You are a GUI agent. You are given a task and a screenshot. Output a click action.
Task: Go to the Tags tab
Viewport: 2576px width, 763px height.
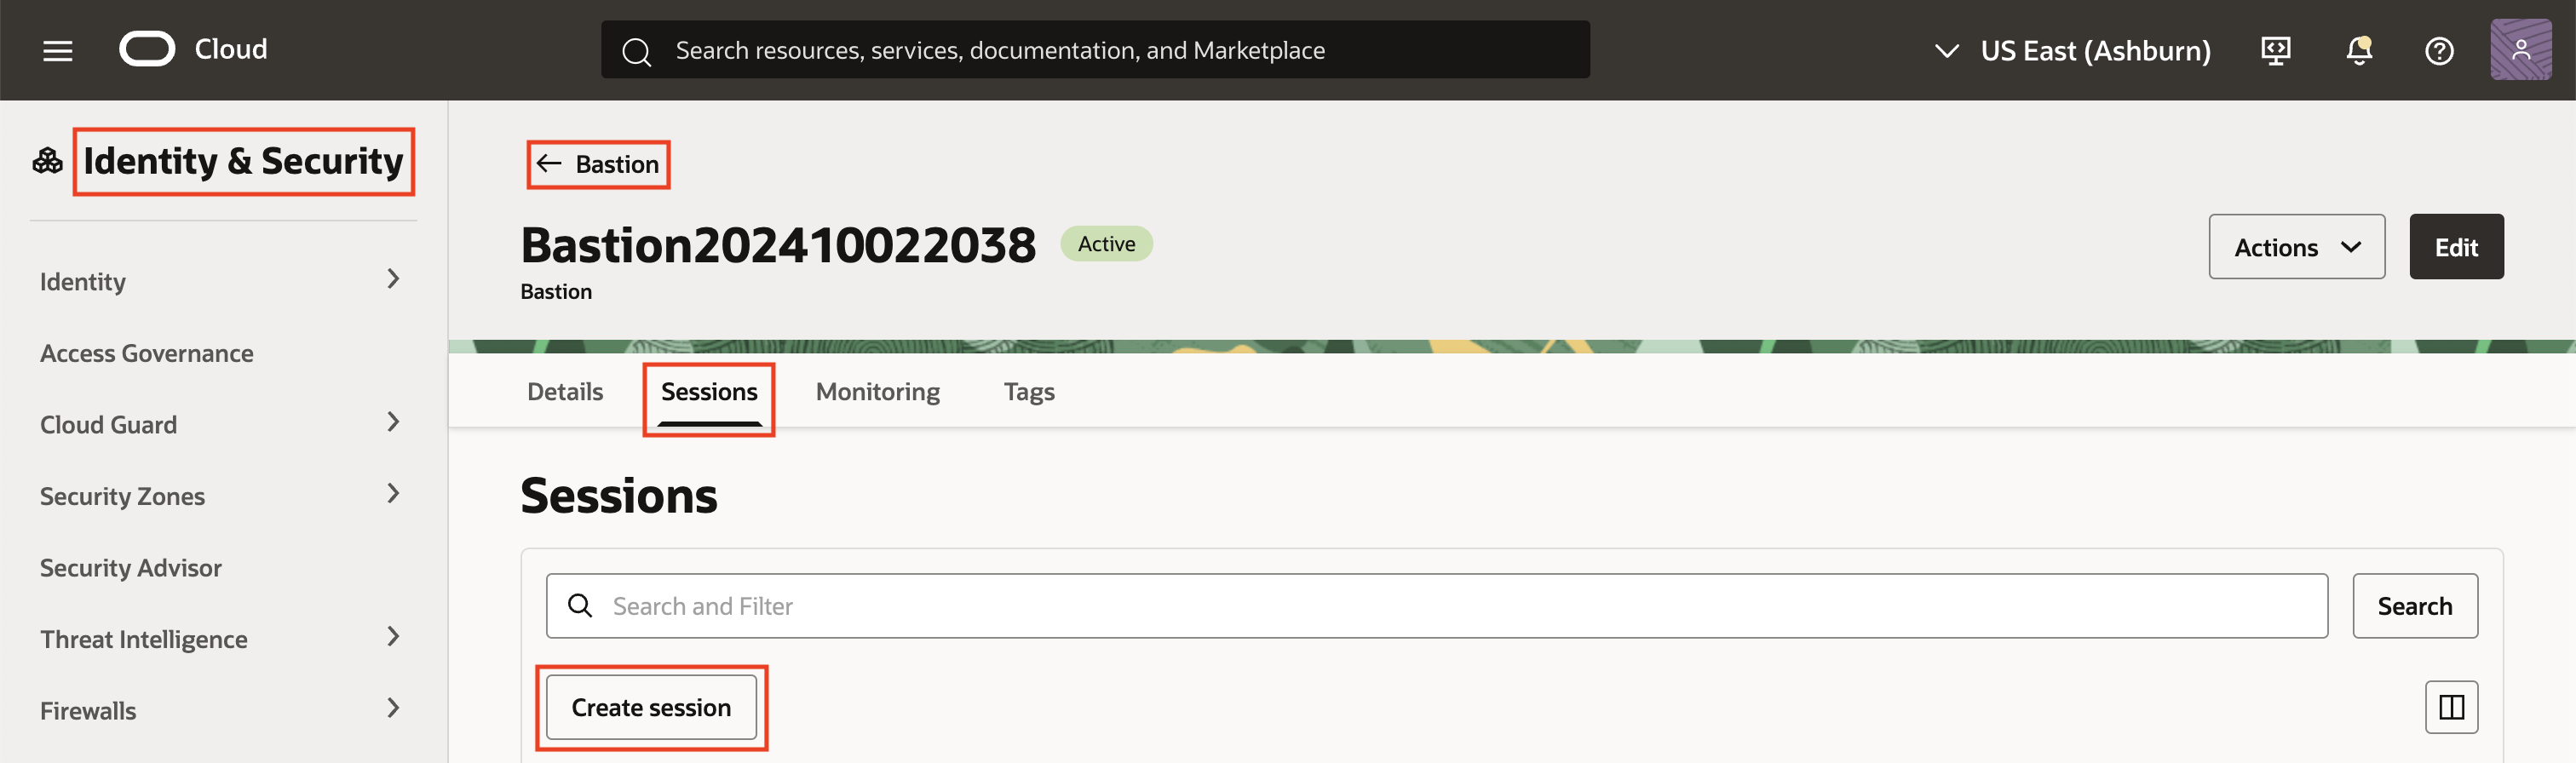click(1029, 392)
